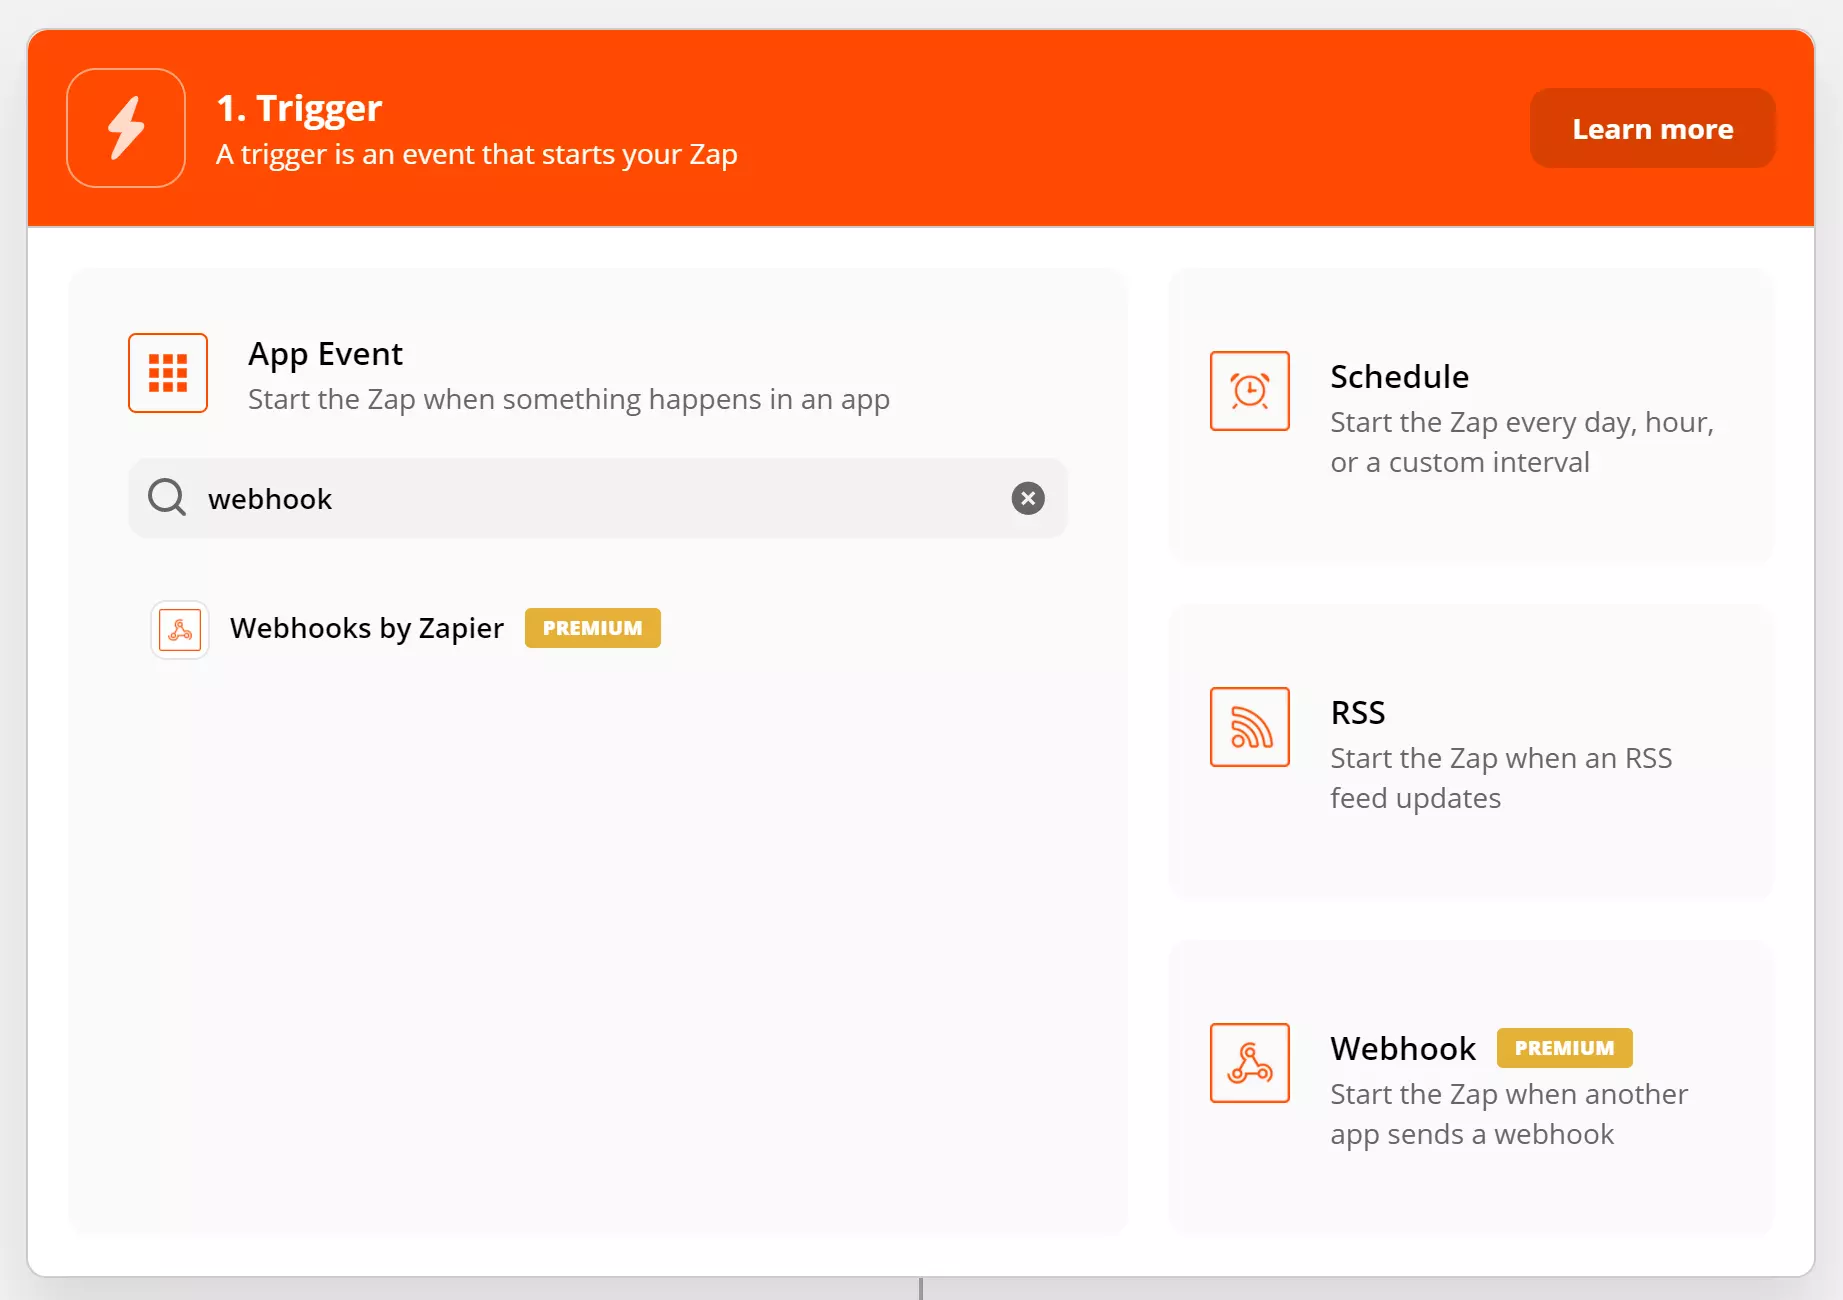Screen dimensions: 1843x1300
Task: Click the Webhook trigger icon
Action: [1250, 1063]
